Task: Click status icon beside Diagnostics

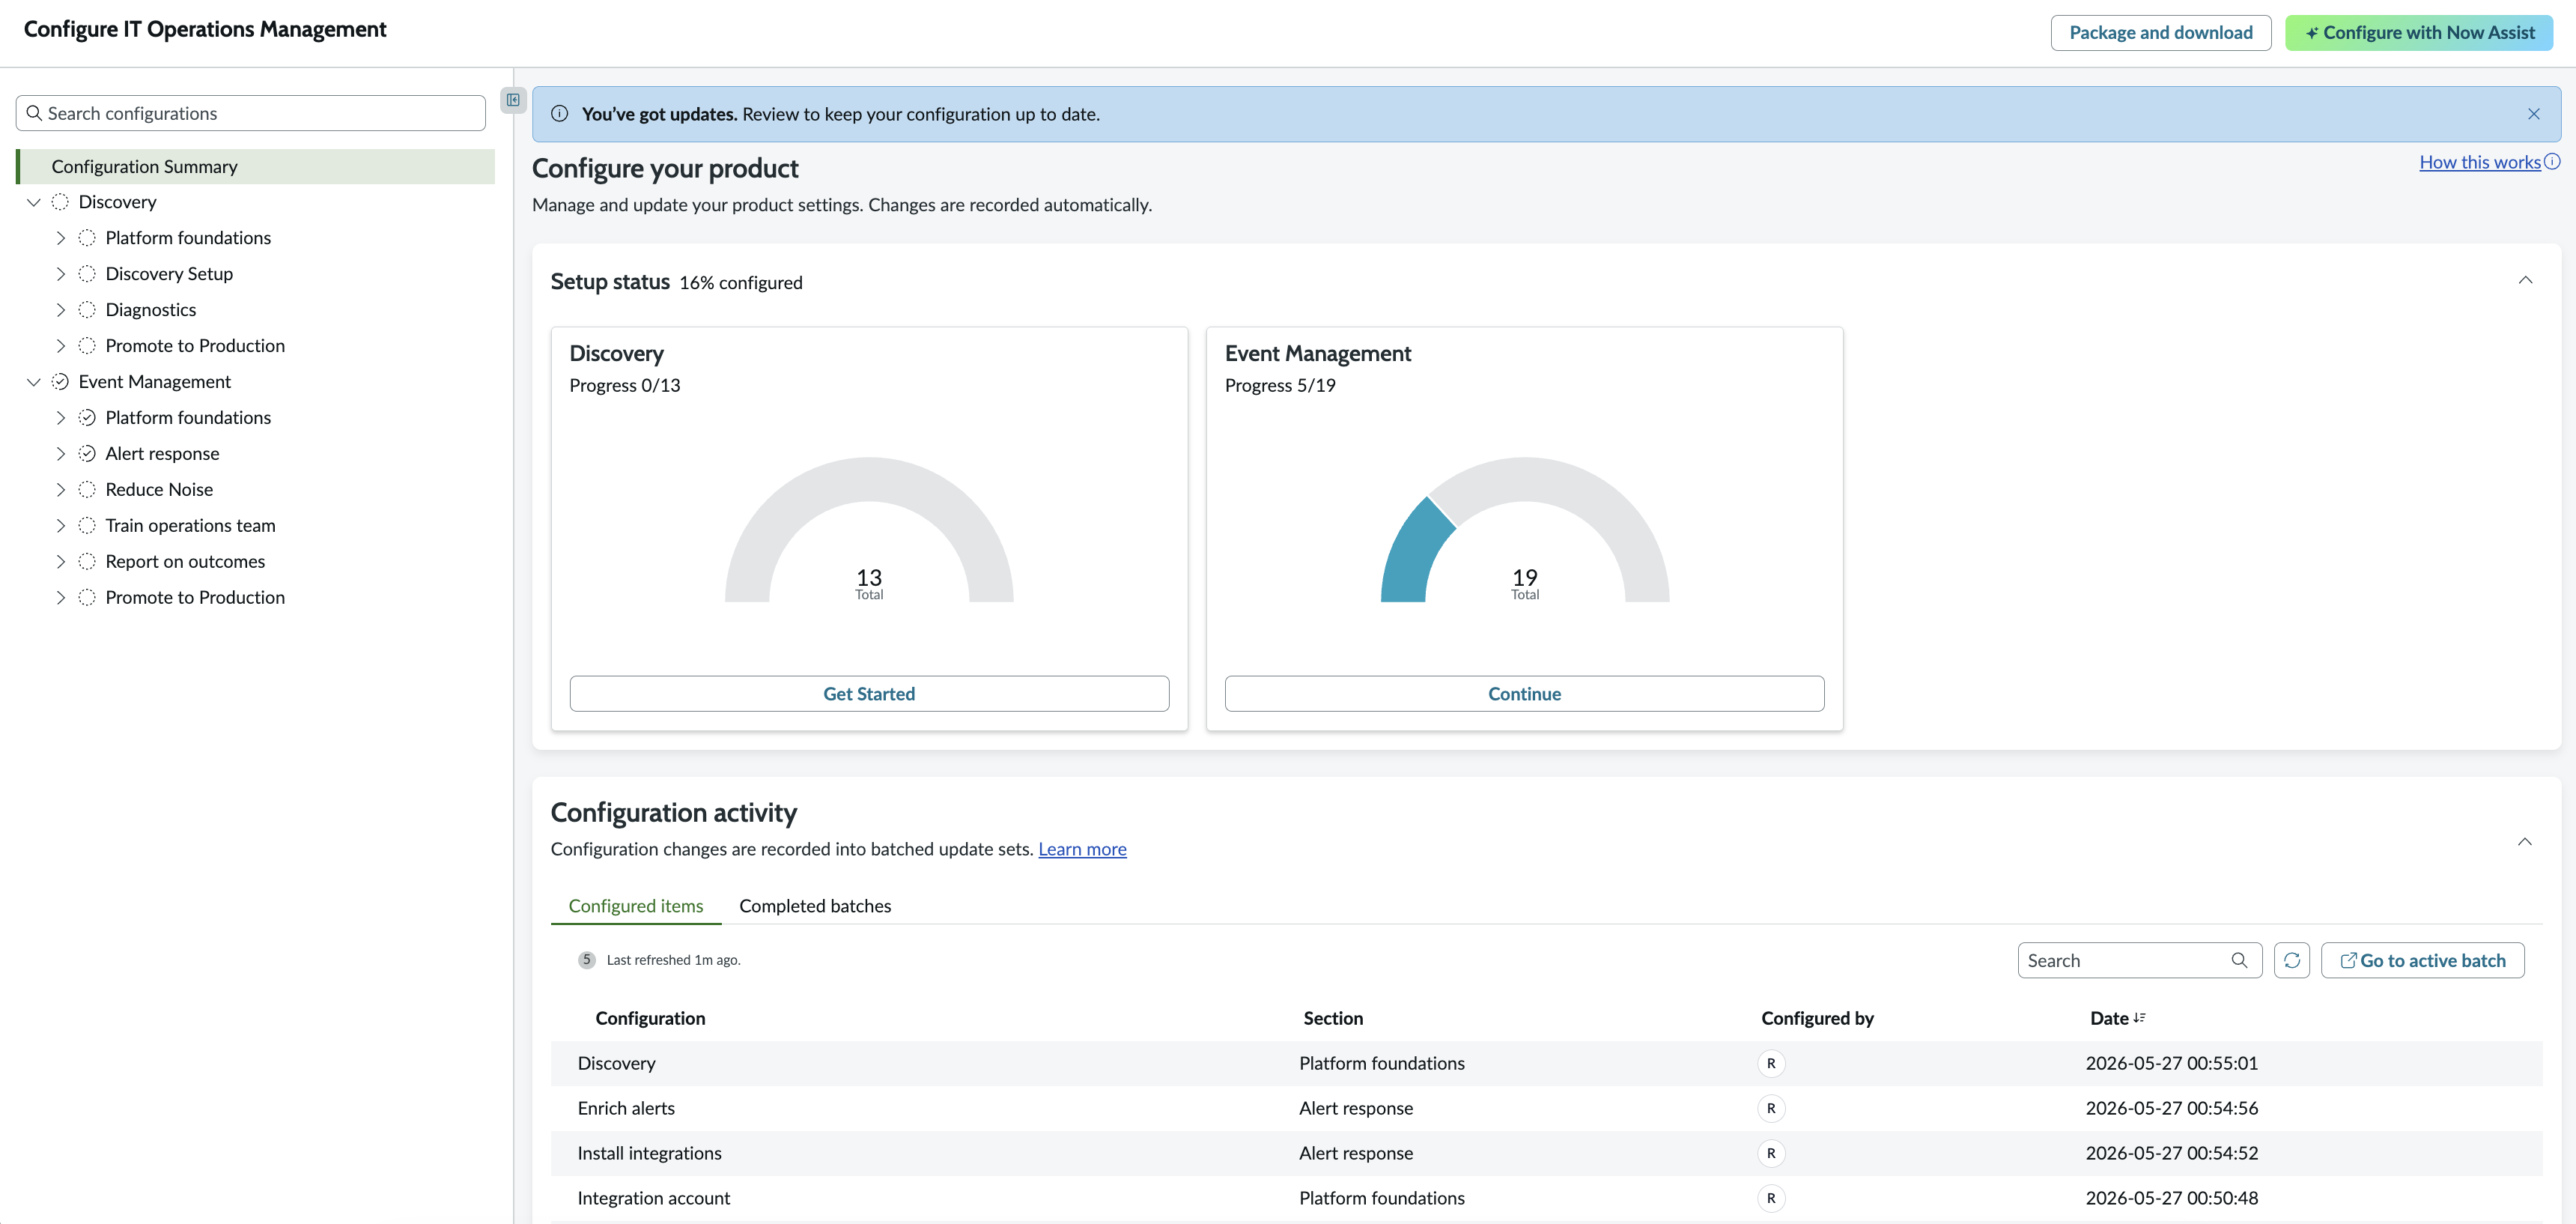Action: (x=87, y=310)
